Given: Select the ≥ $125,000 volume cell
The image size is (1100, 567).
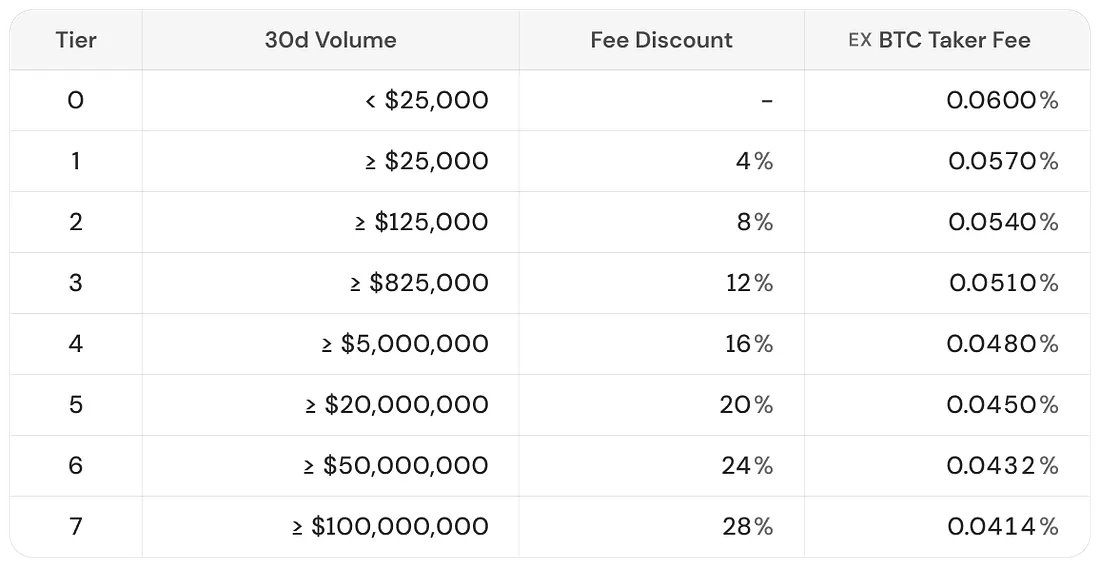Looking at the screenshot, I should [421, 222].
